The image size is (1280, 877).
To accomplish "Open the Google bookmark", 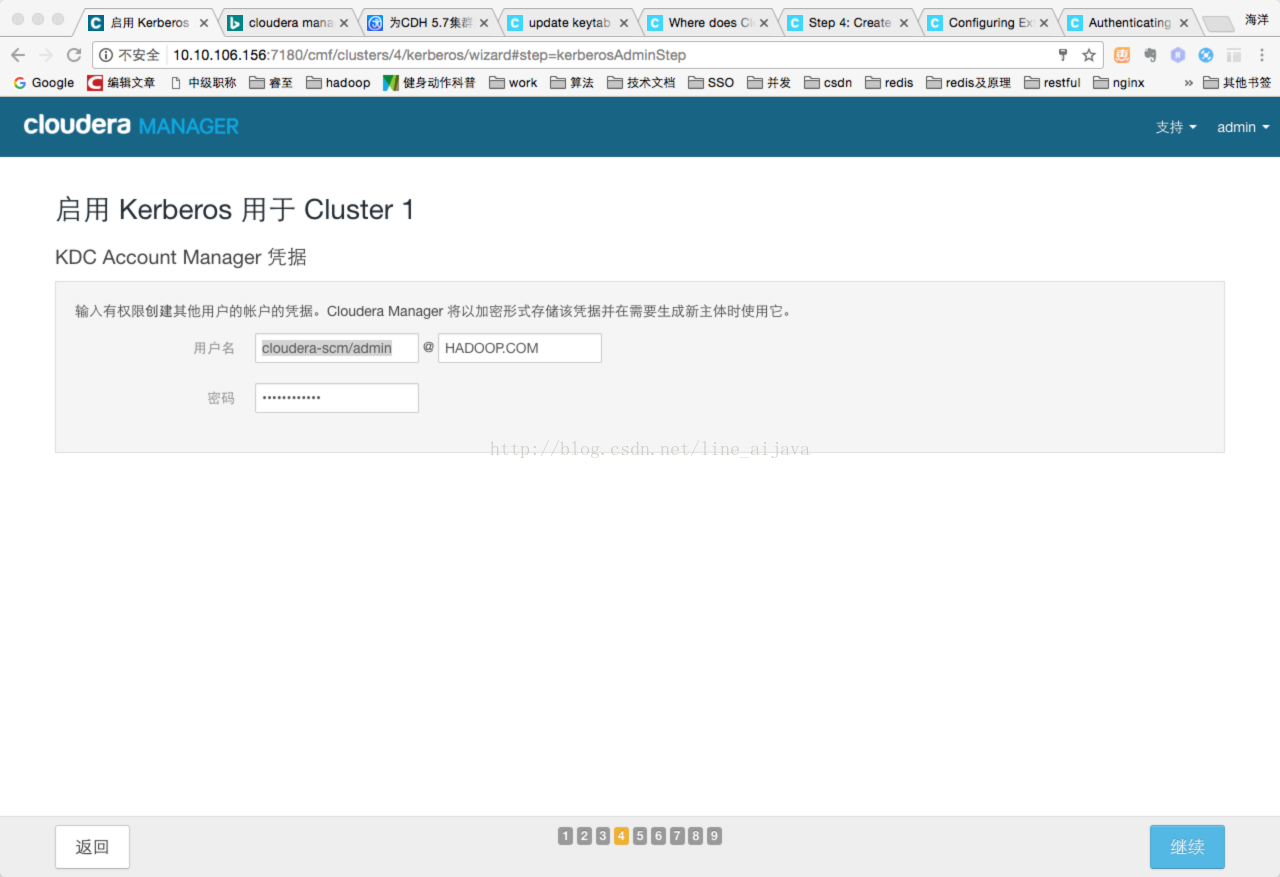I will (44, 83).
